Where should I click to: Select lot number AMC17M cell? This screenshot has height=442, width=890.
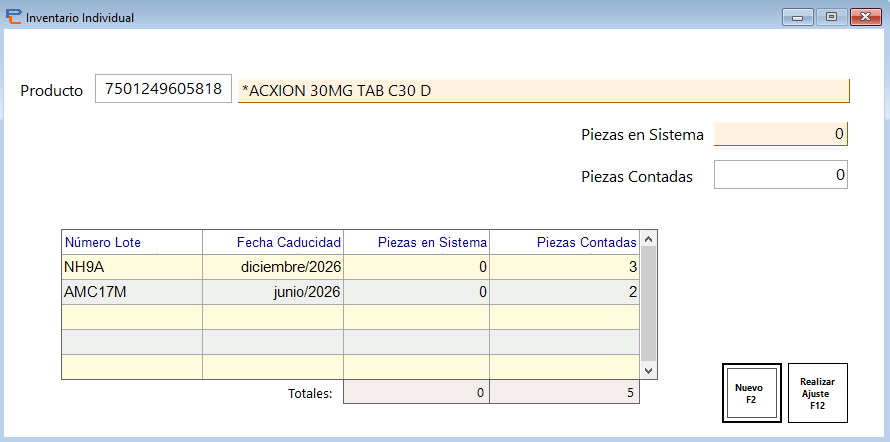(x=132, y=292)
